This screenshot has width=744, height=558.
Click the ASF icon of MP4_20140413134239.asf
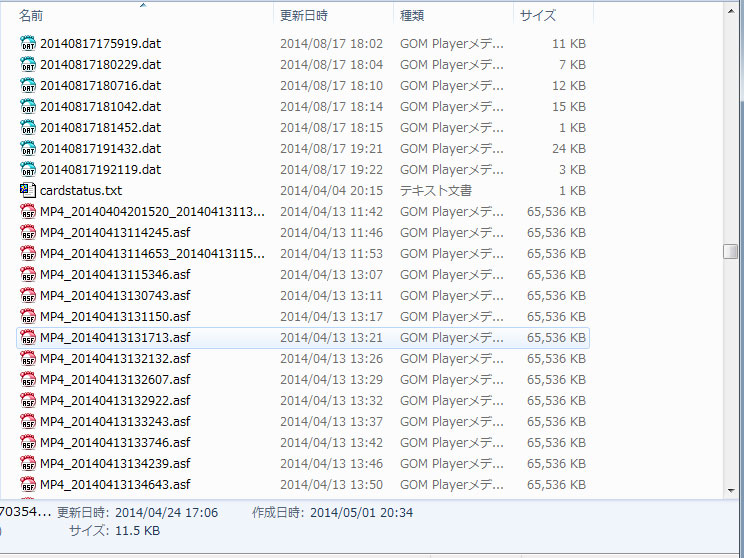(28, 463)
